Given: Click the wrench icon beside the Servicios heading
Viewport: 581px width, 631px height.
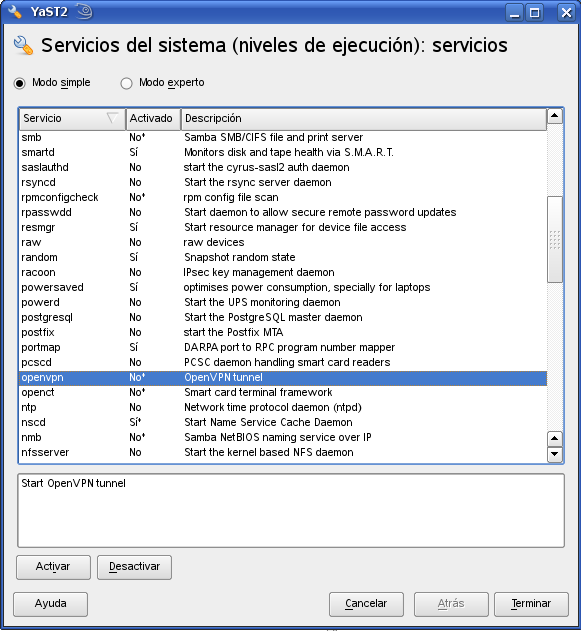Looking at the screenshot, I should tap(23, 45).
